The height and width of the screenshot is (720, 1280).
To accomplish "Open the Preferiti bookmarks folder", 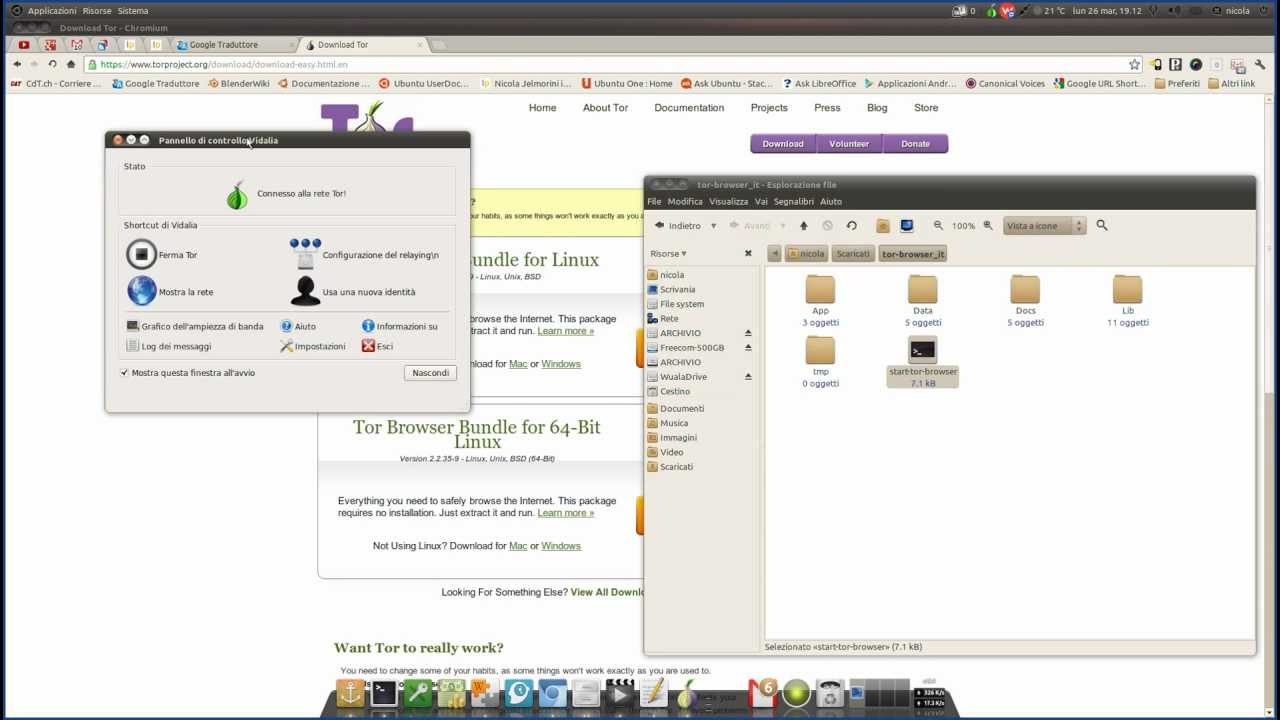I will click(x=1177, y=84).
